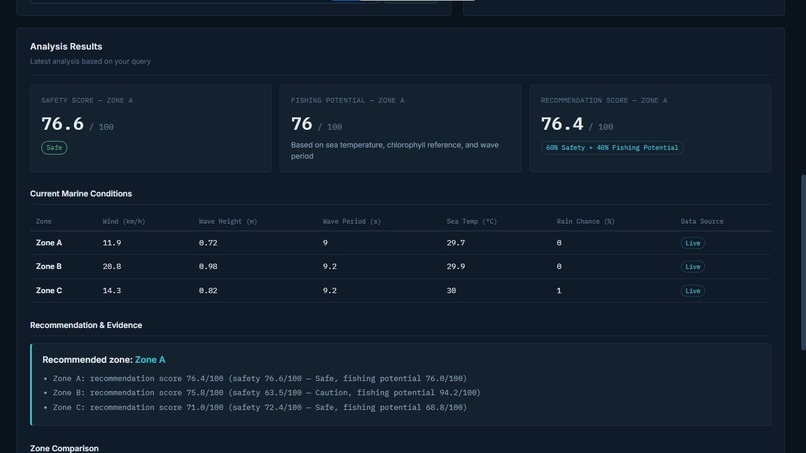Click the Safety Score – Zone A card title
This screenshot has height=453, width=806.
click(x=87, y=101)
